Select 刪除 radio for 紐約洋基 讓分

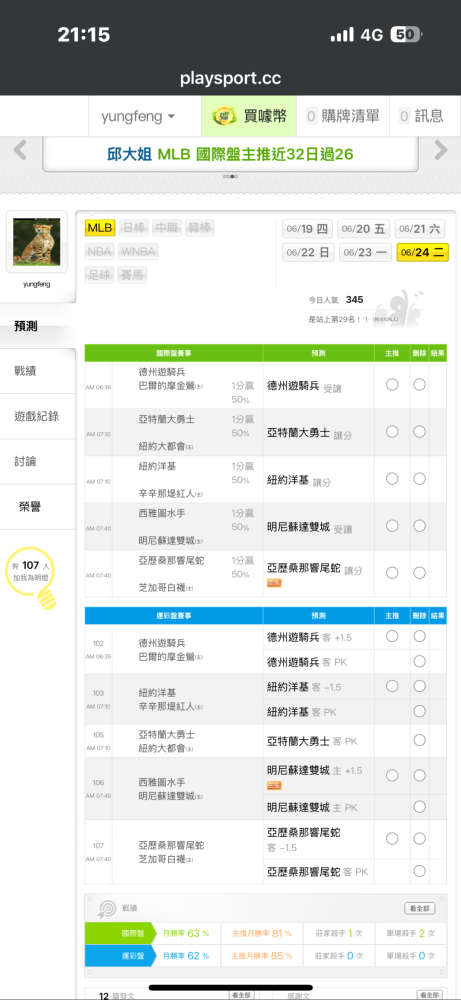click(419, 479)
